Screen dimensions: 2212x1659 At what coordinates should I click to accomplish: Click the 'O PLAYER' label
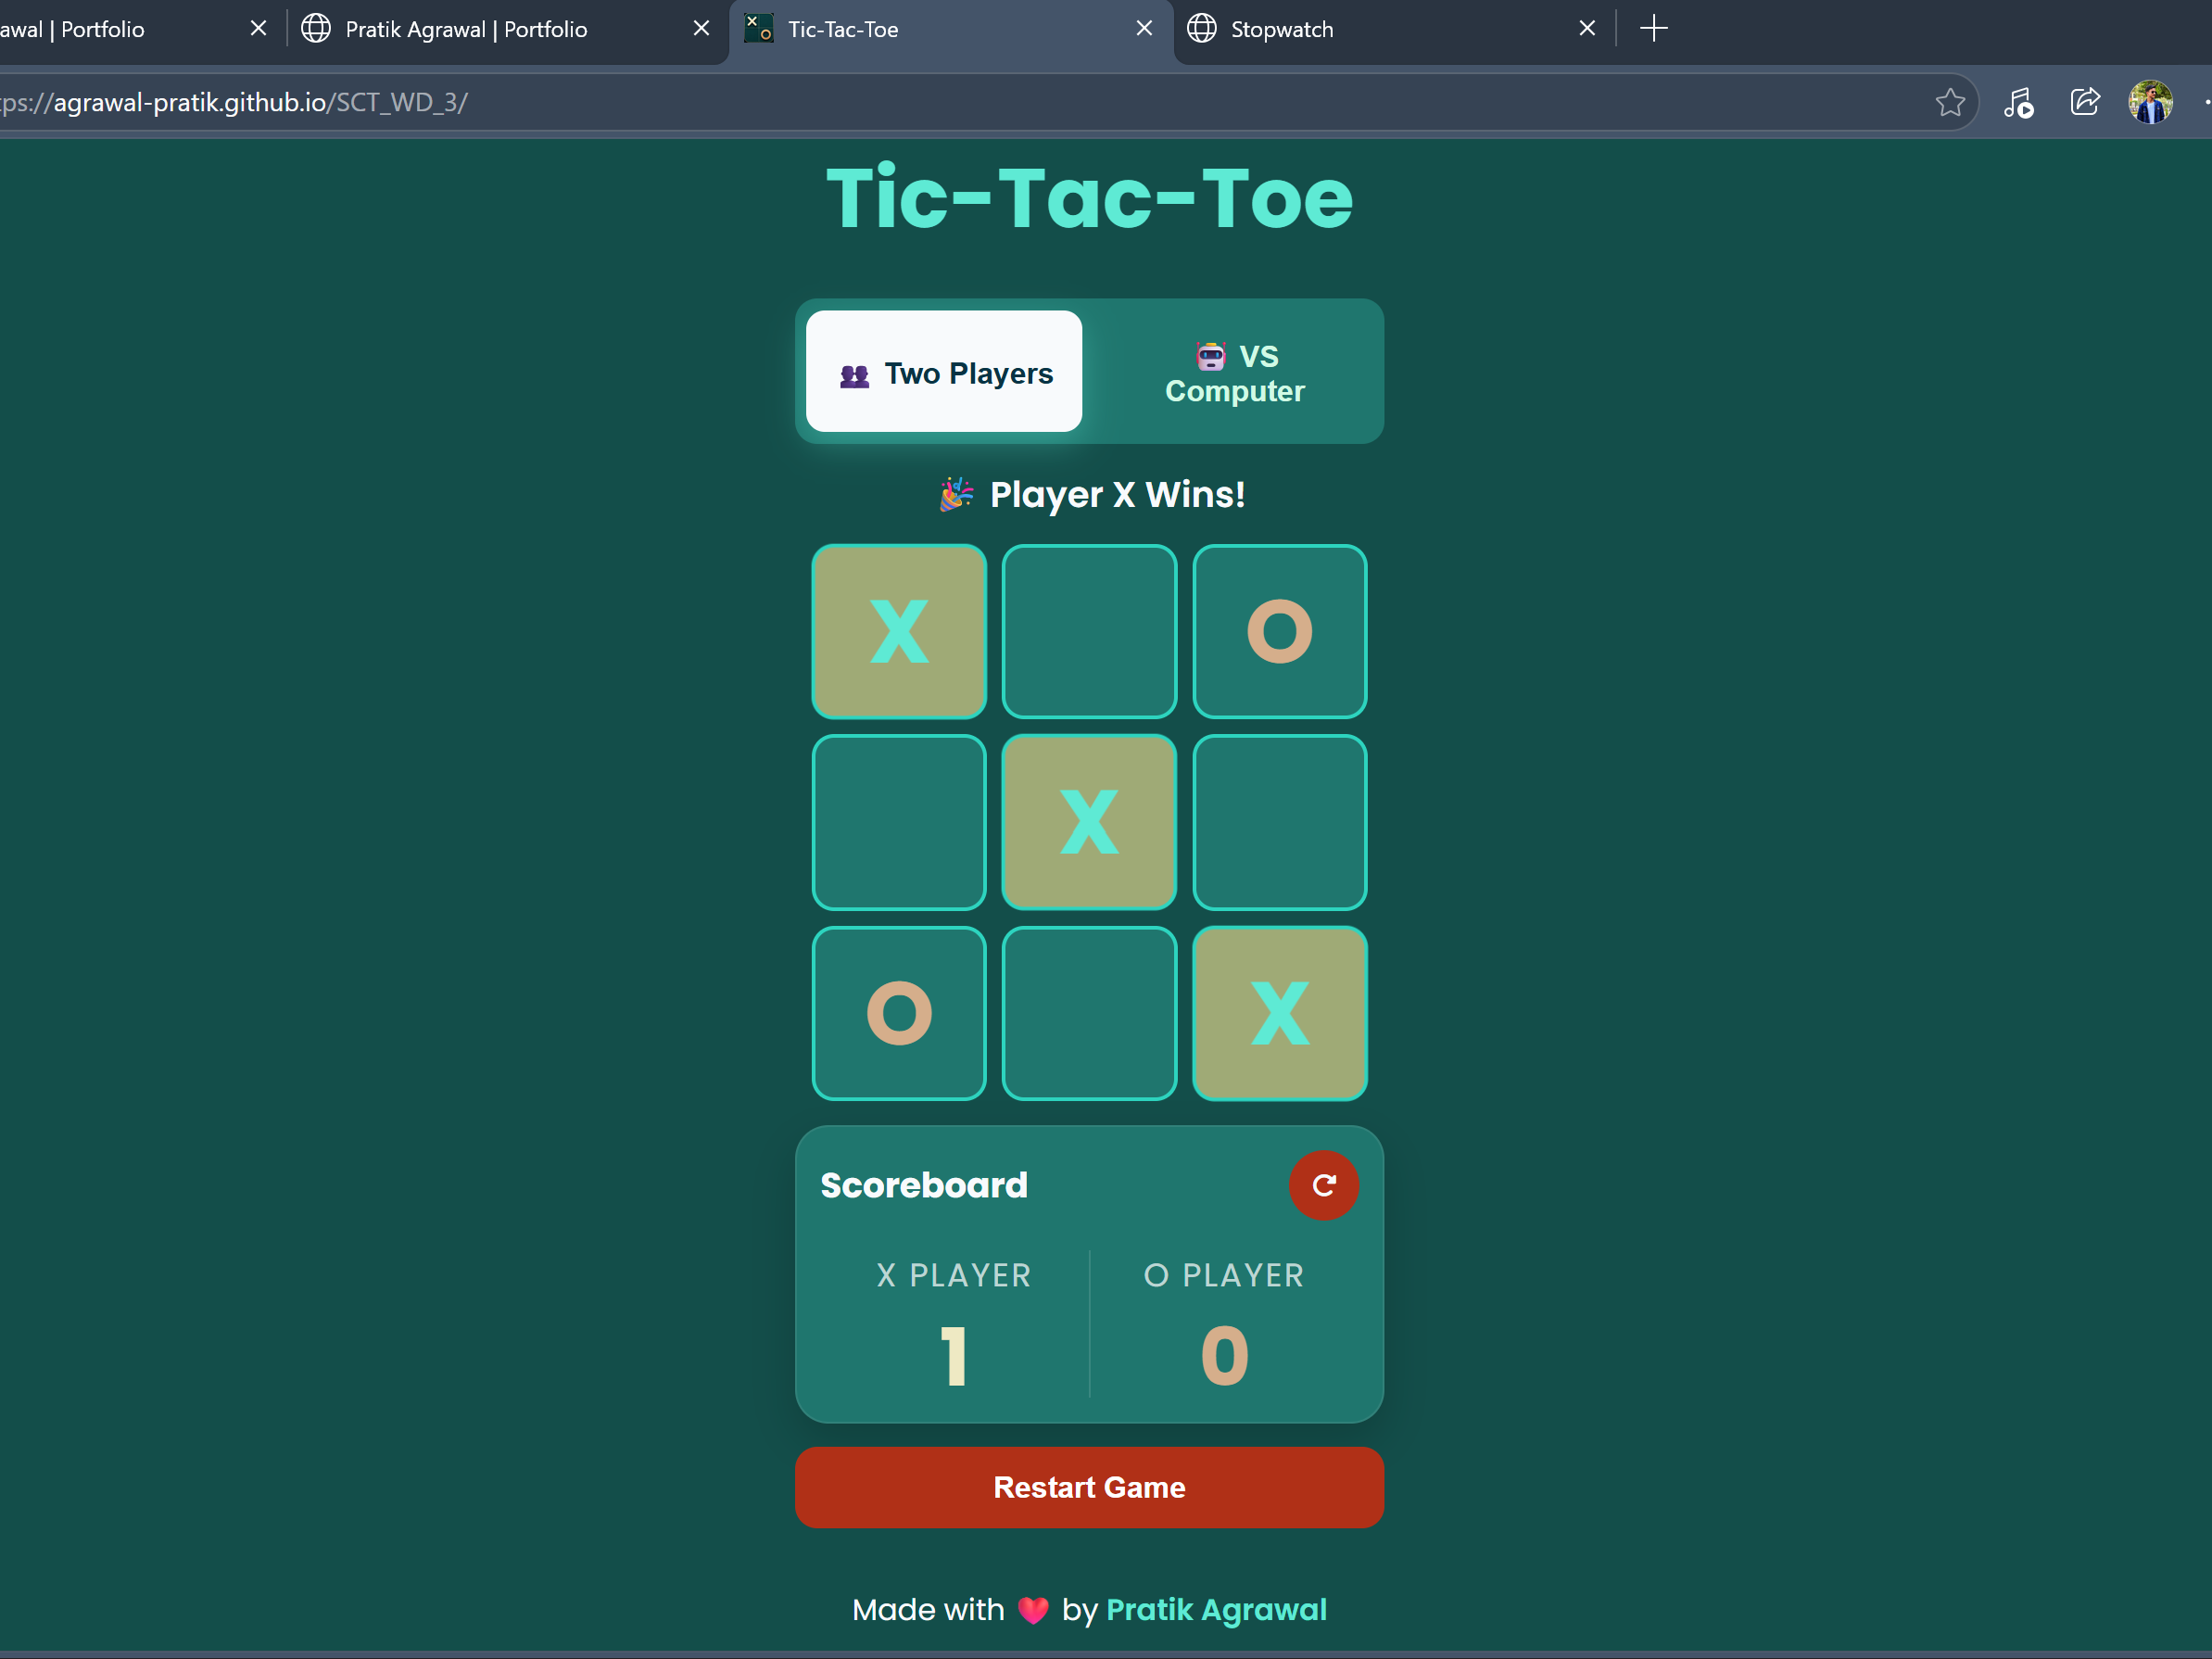pyautogui.click(x=1224, y=1275)
